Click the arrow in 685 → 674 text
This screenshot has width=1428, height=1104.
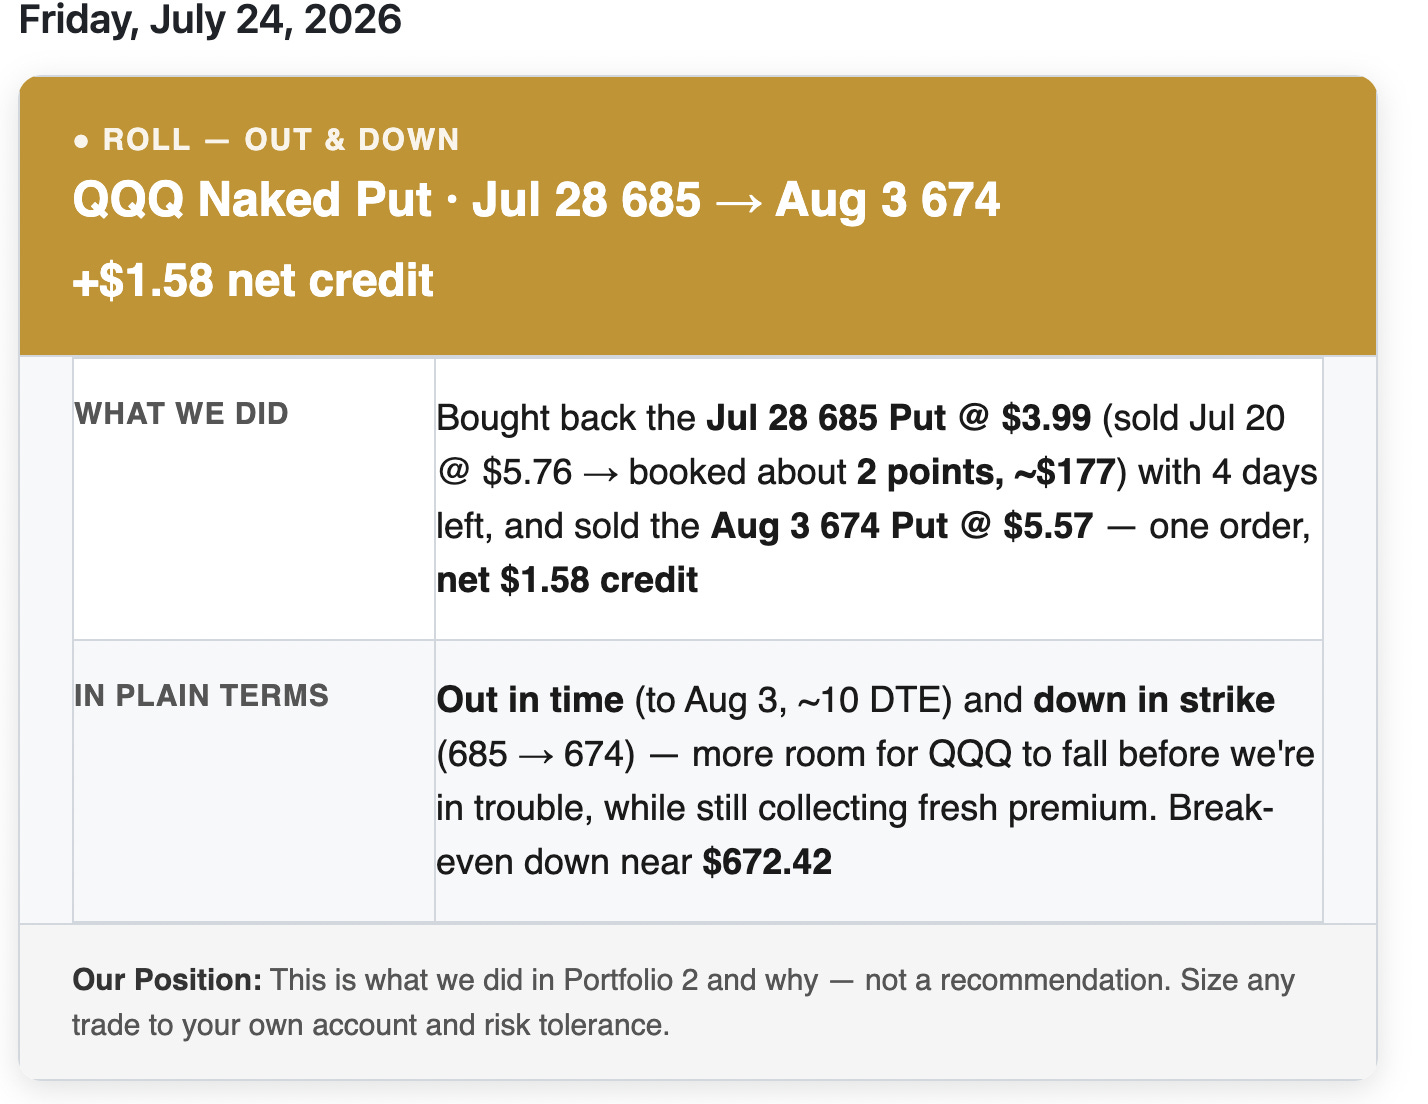[x=536, y=755]
